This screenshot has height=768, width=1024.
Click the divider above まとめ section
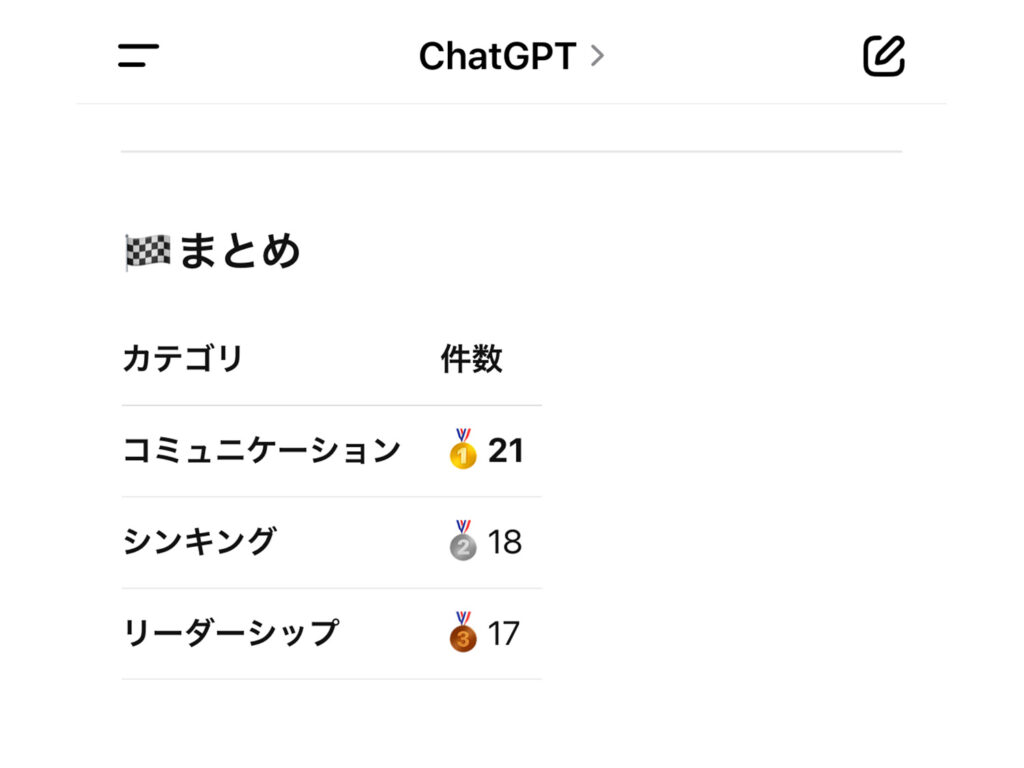coord(511,152)
